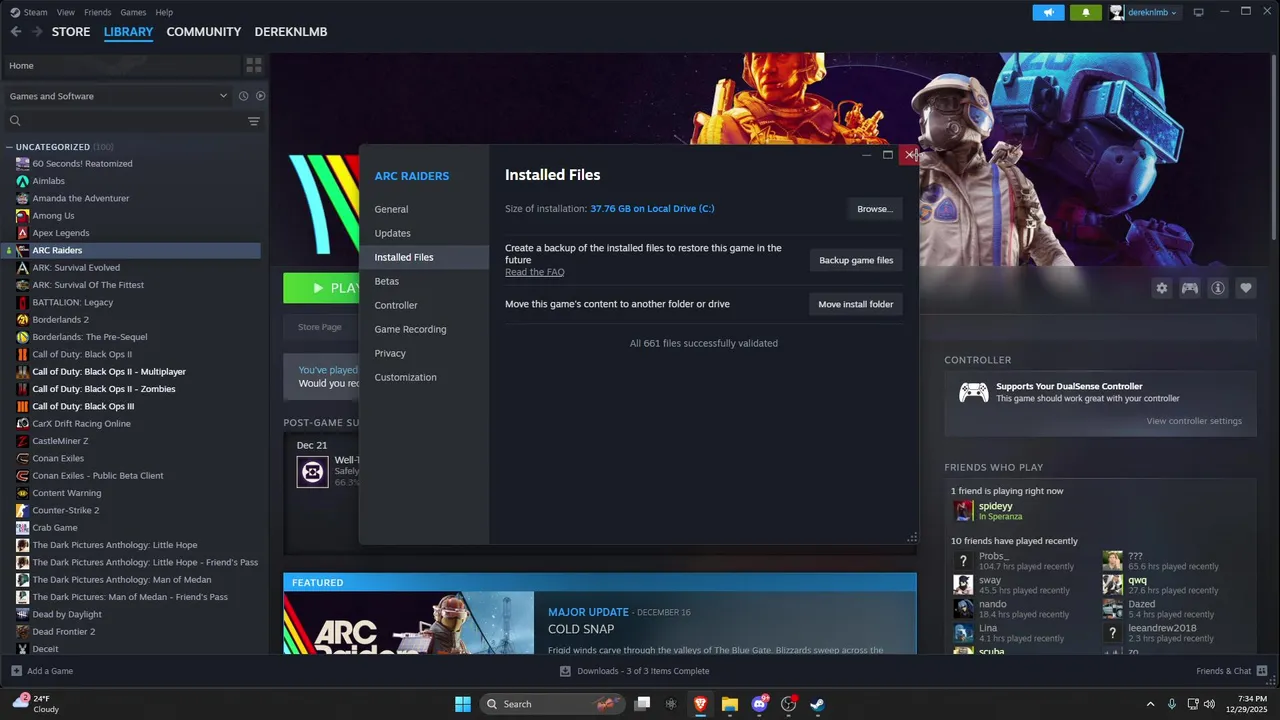This screenshot has height=720, width=1280.
Task: Open Controller properties section
Action: pos(424,305)
